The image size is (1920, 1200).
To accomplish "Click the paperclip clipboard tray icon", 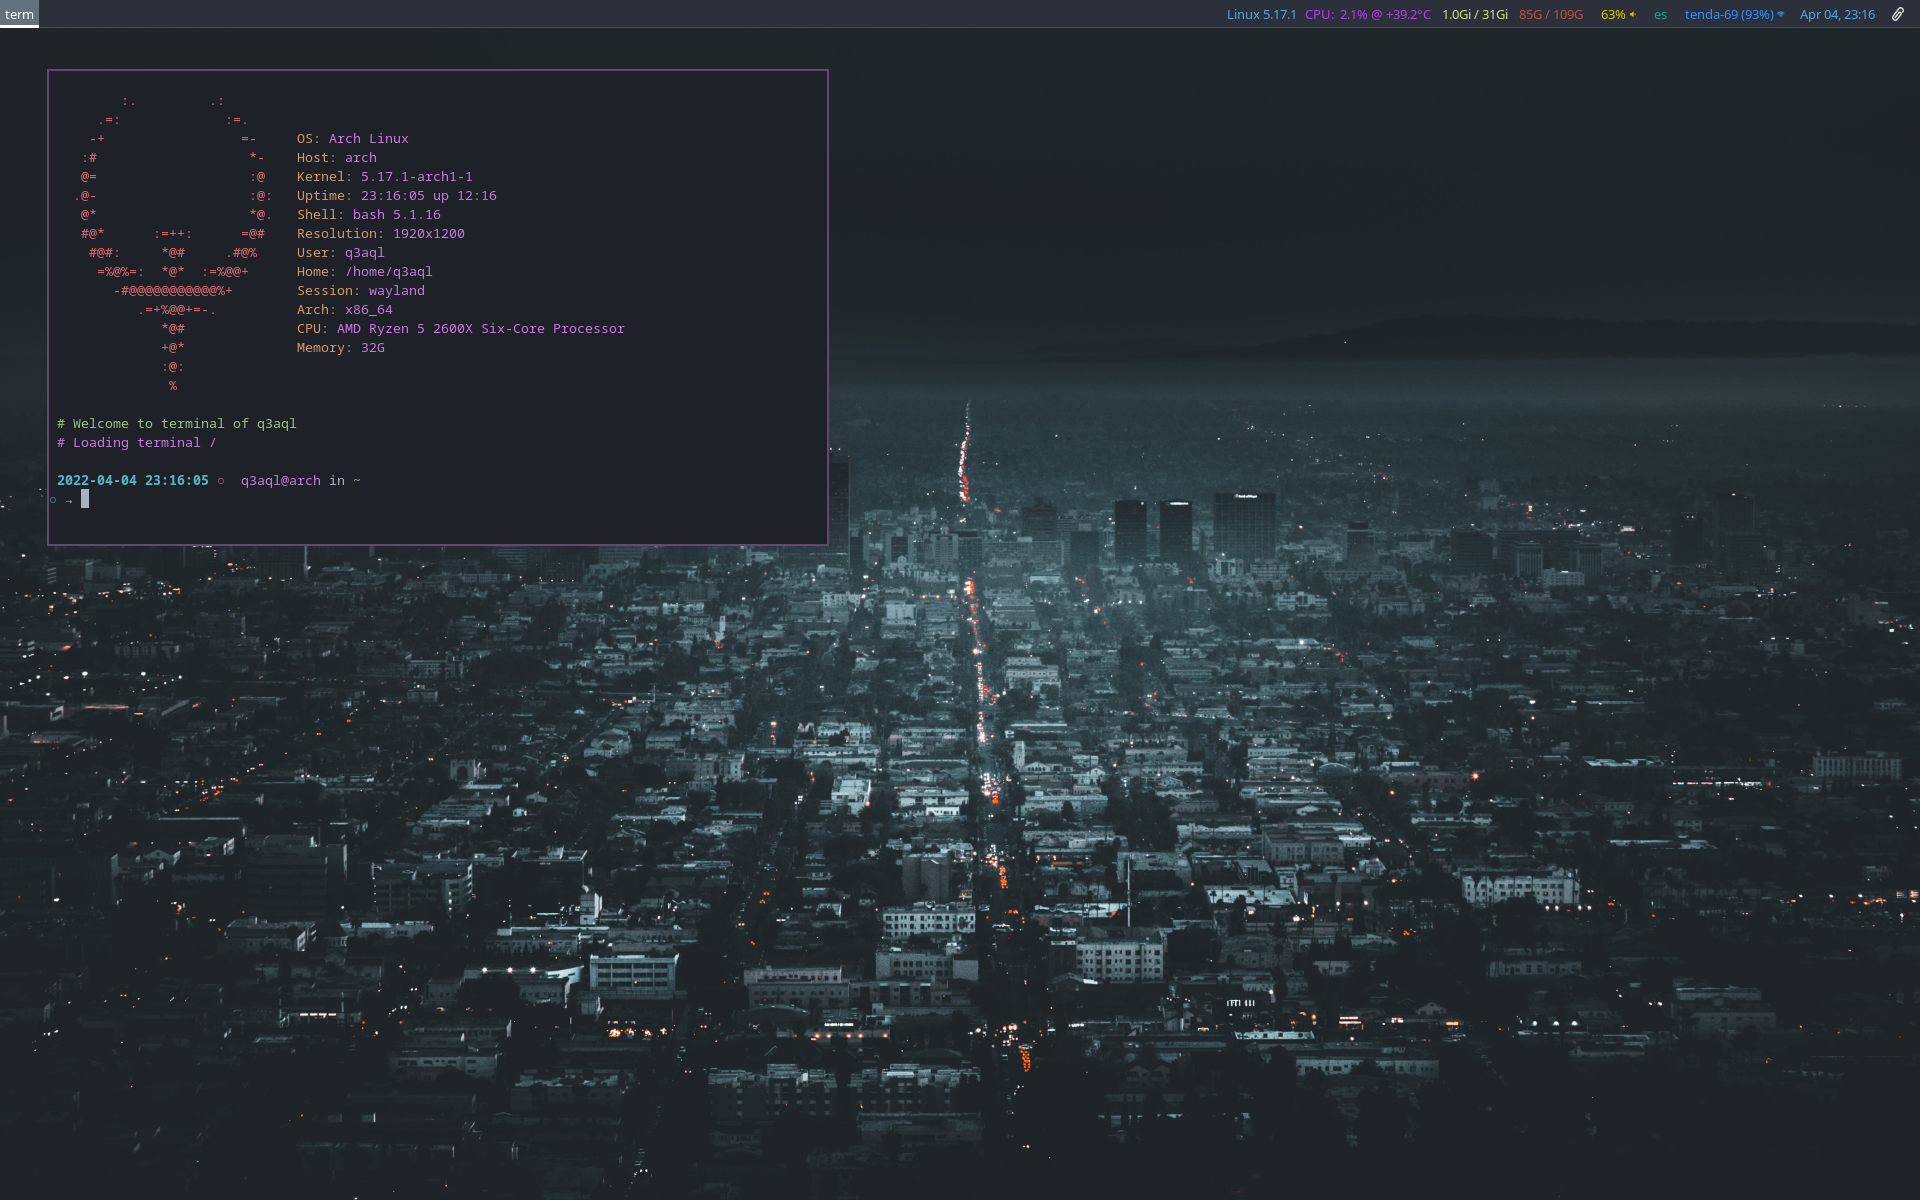I will point(1897,14).
